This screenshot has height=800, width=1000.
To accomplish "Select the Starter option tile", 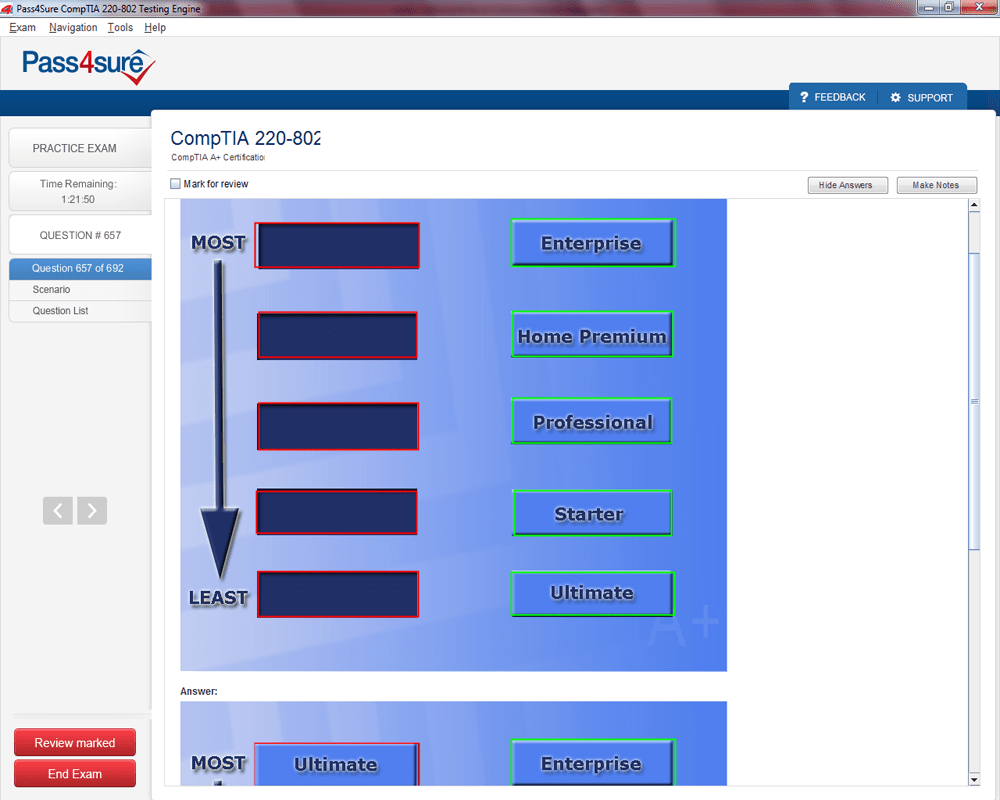I will (592, 513).
